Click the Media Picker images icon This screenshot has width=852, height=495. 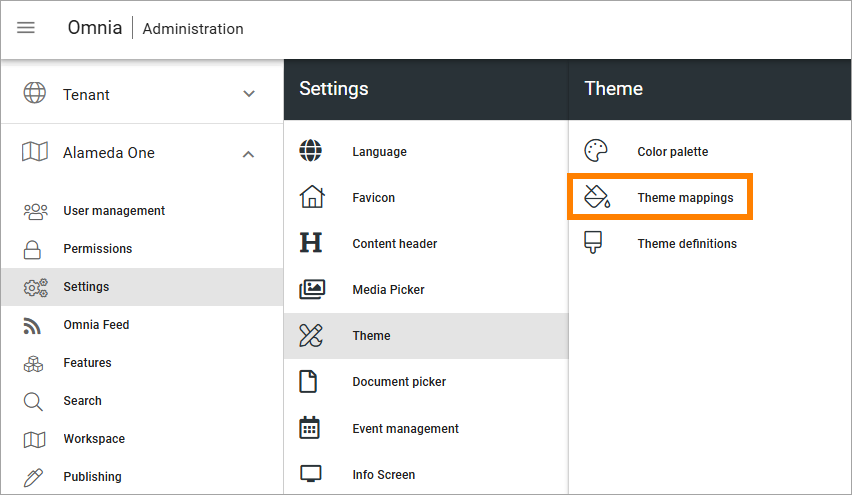pyautogui.click(x=312, y=289)
